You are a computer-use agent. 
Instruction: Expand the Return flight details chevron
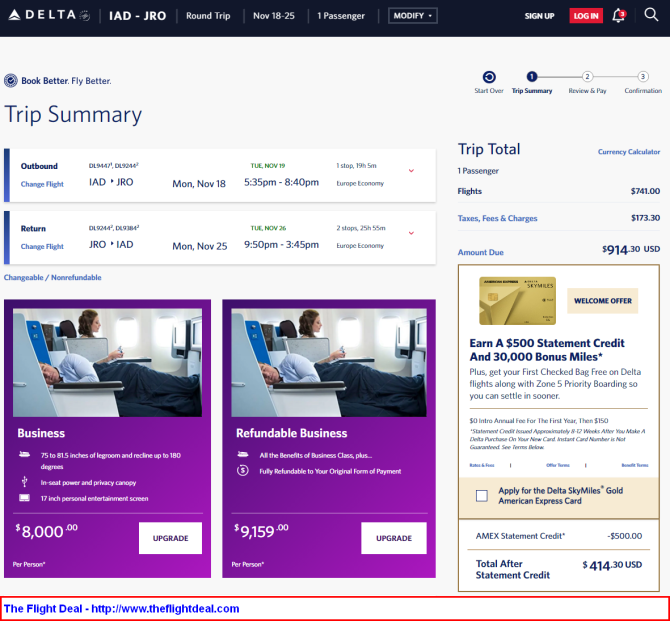coord(411,233)
